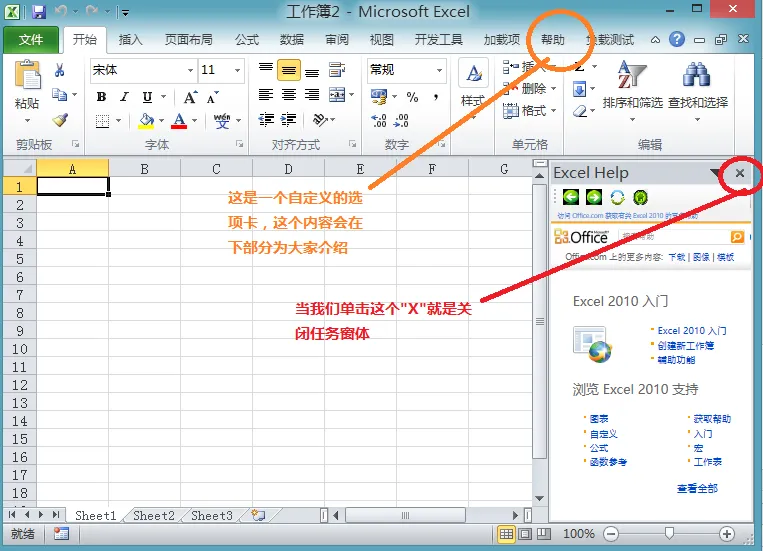This screenshot has width=763, height=551.
Task: Toggle Bold formatting
Action: tap(101, 97)
